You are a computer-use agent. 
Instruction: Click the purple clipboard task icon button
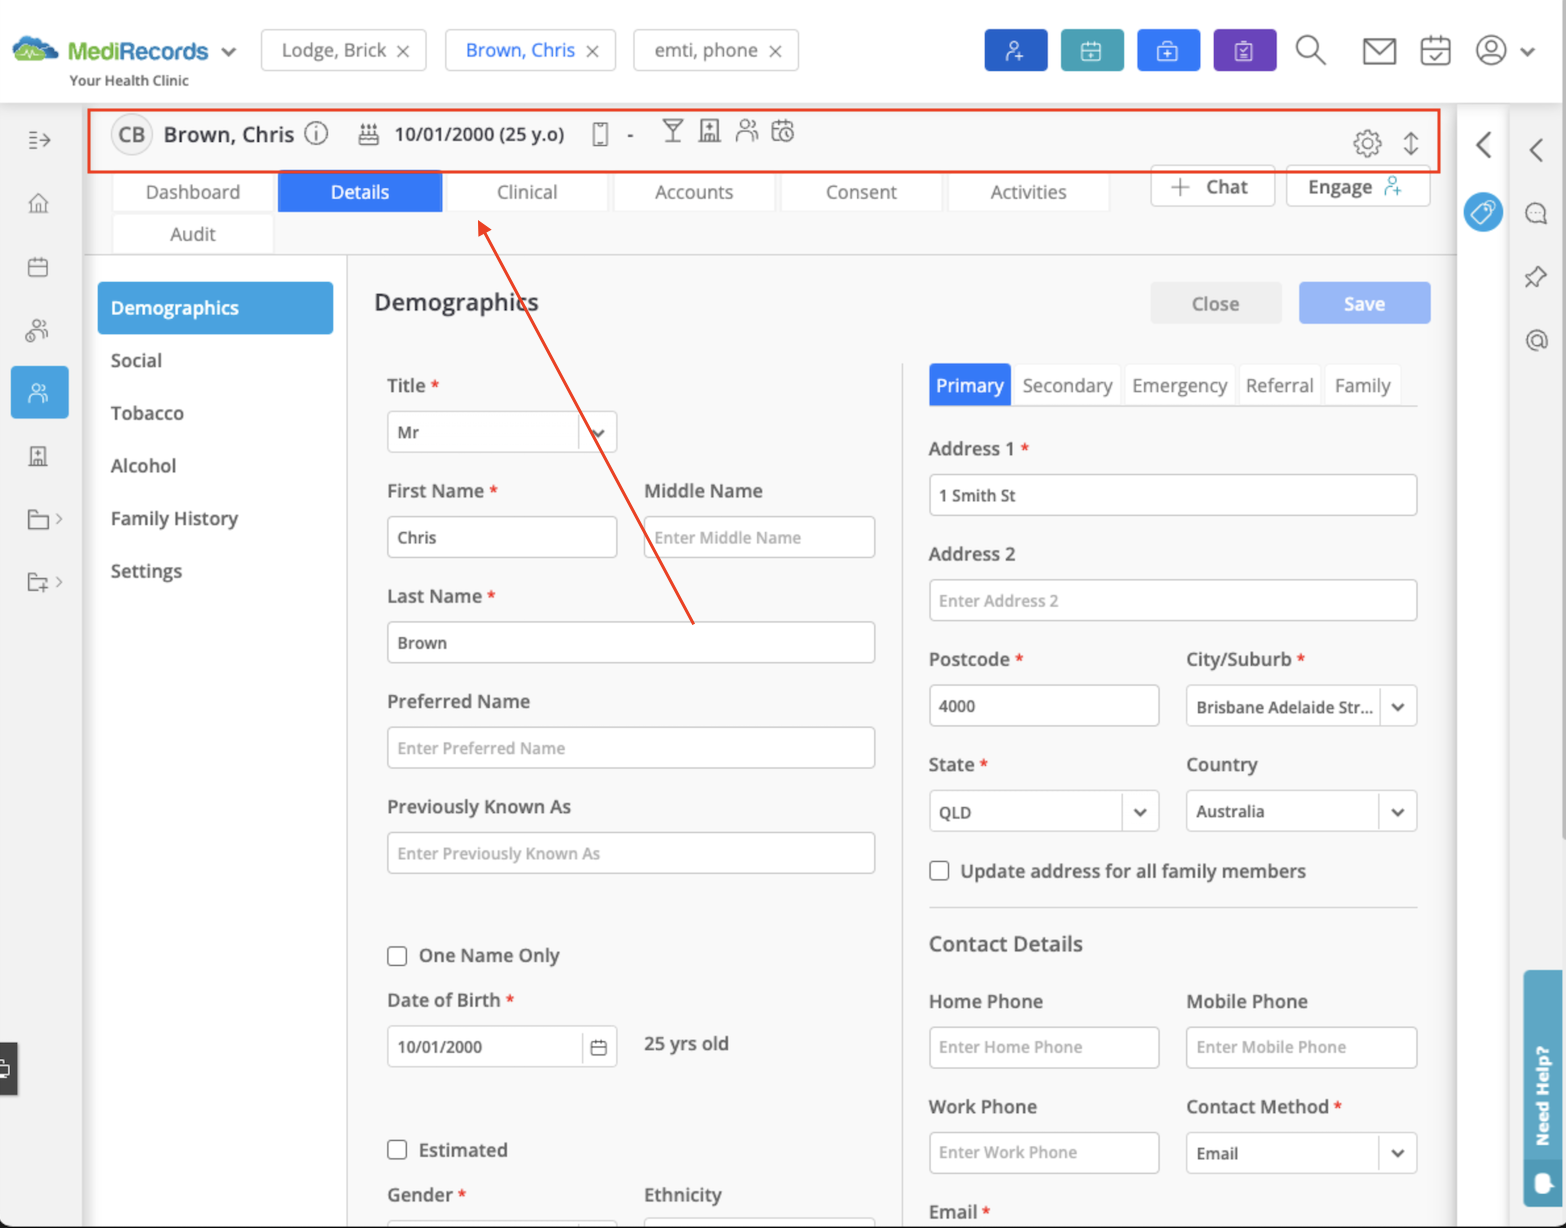point(1244,50)
